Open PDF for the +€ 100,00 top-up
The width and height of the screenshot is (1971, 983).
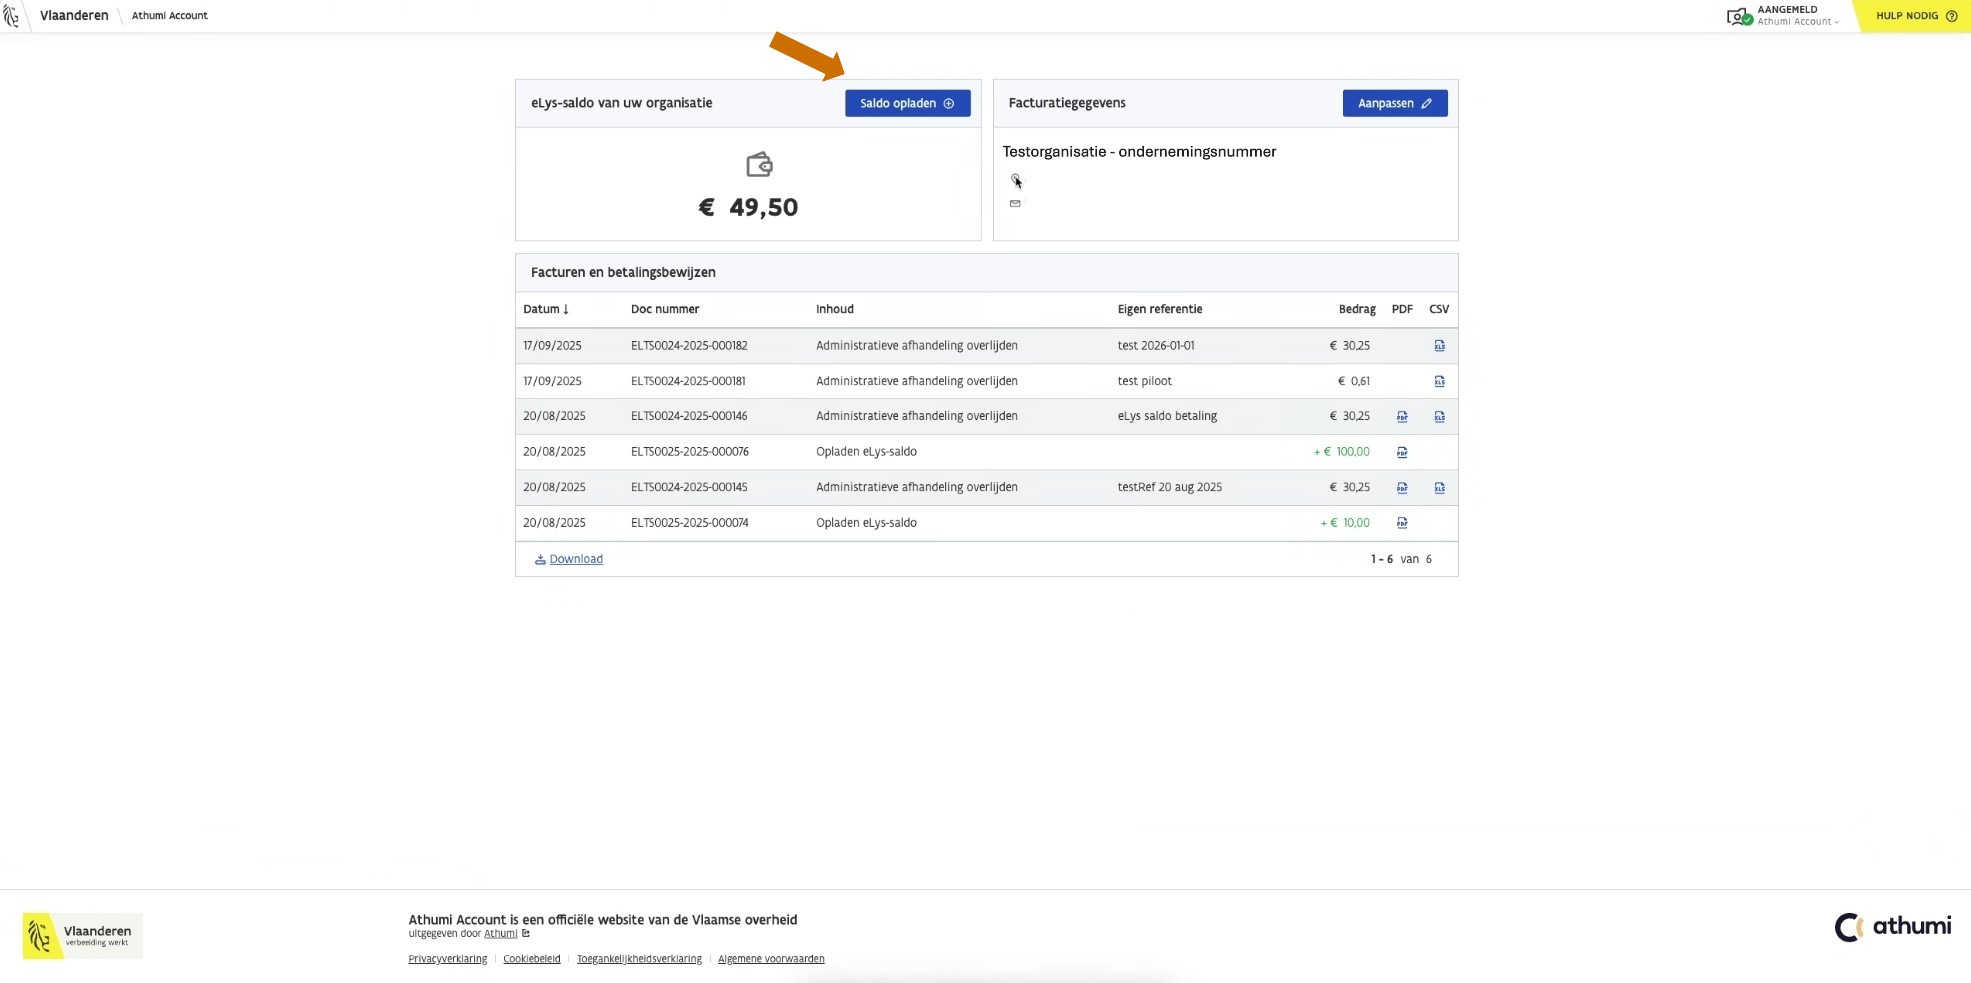(x=1402, y=452)
